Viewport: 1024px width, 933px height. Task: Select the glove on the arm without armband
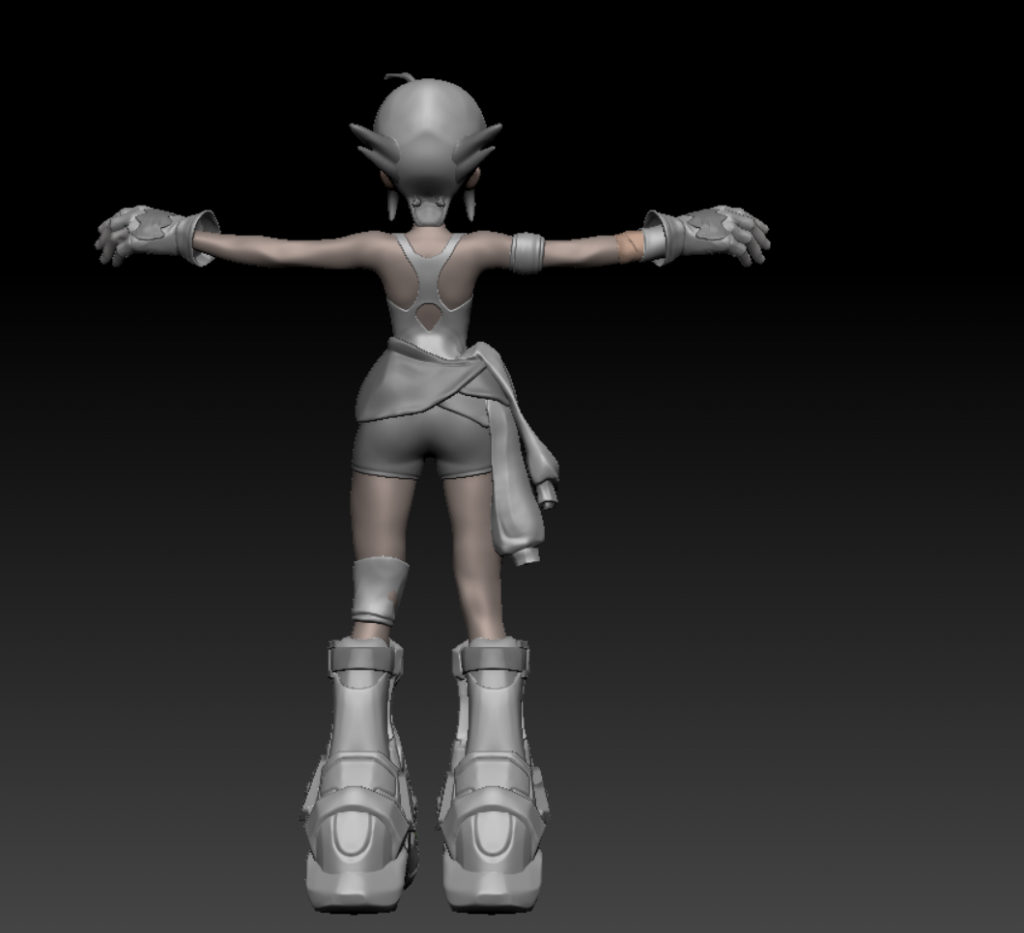click(150, 232)
